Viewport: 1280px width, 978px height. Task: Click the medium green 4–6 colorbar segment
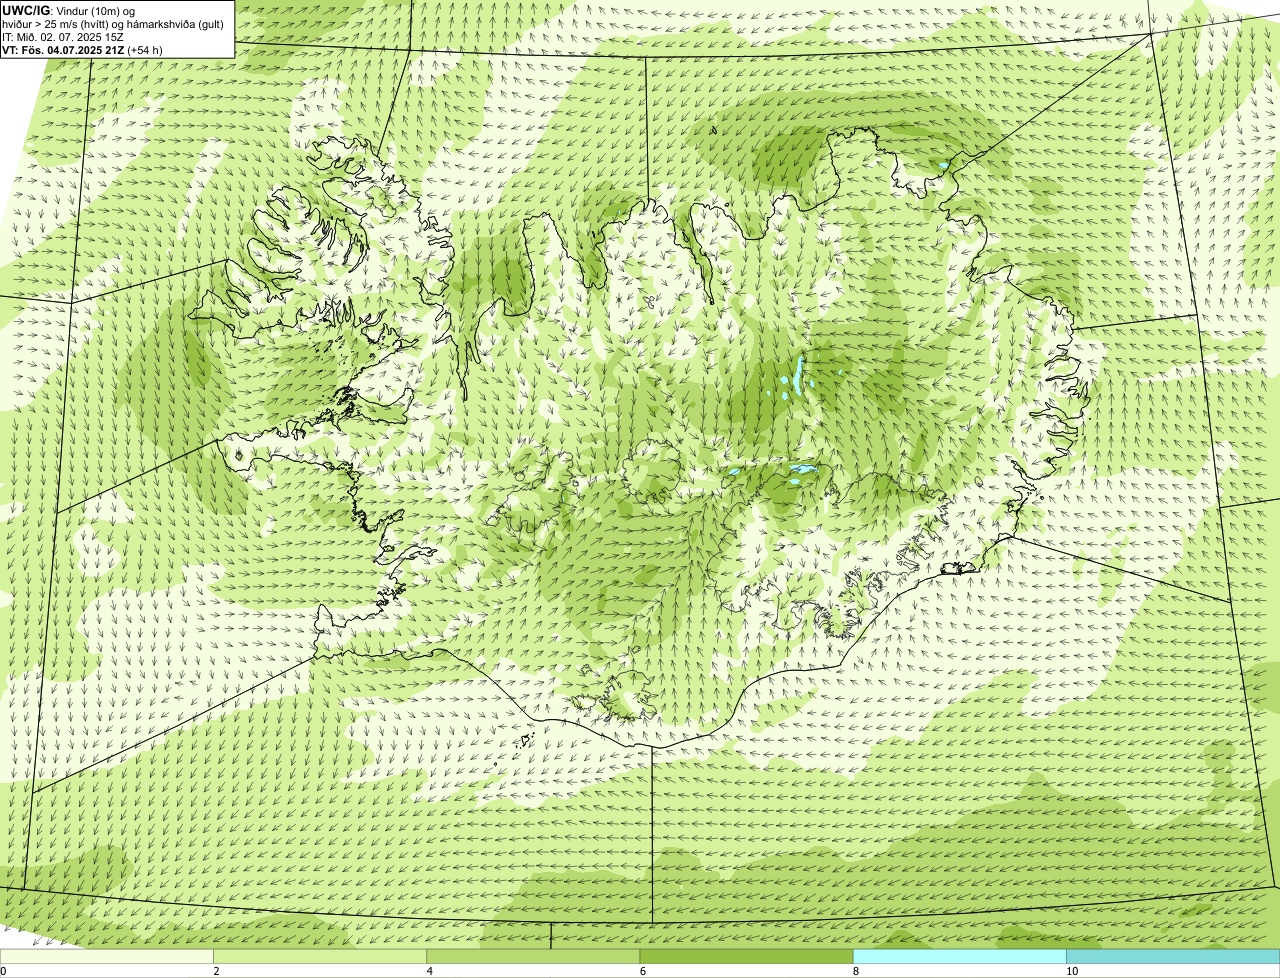533,957
